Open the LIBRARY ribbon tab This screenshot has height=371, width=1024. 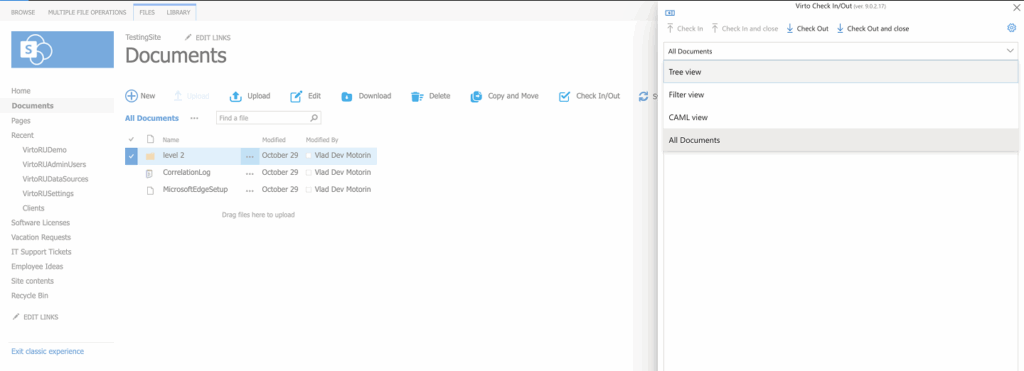pyautogui.click(x=178, y=12)
